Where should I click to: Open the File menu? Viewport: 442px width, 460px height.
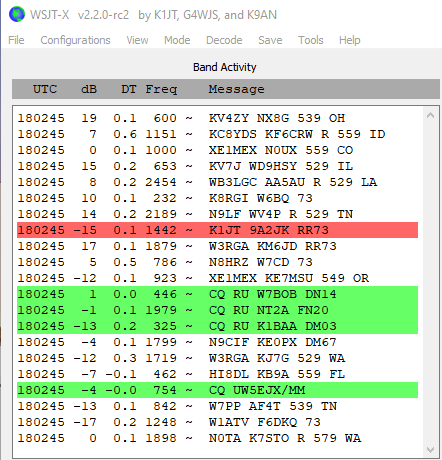16,40
